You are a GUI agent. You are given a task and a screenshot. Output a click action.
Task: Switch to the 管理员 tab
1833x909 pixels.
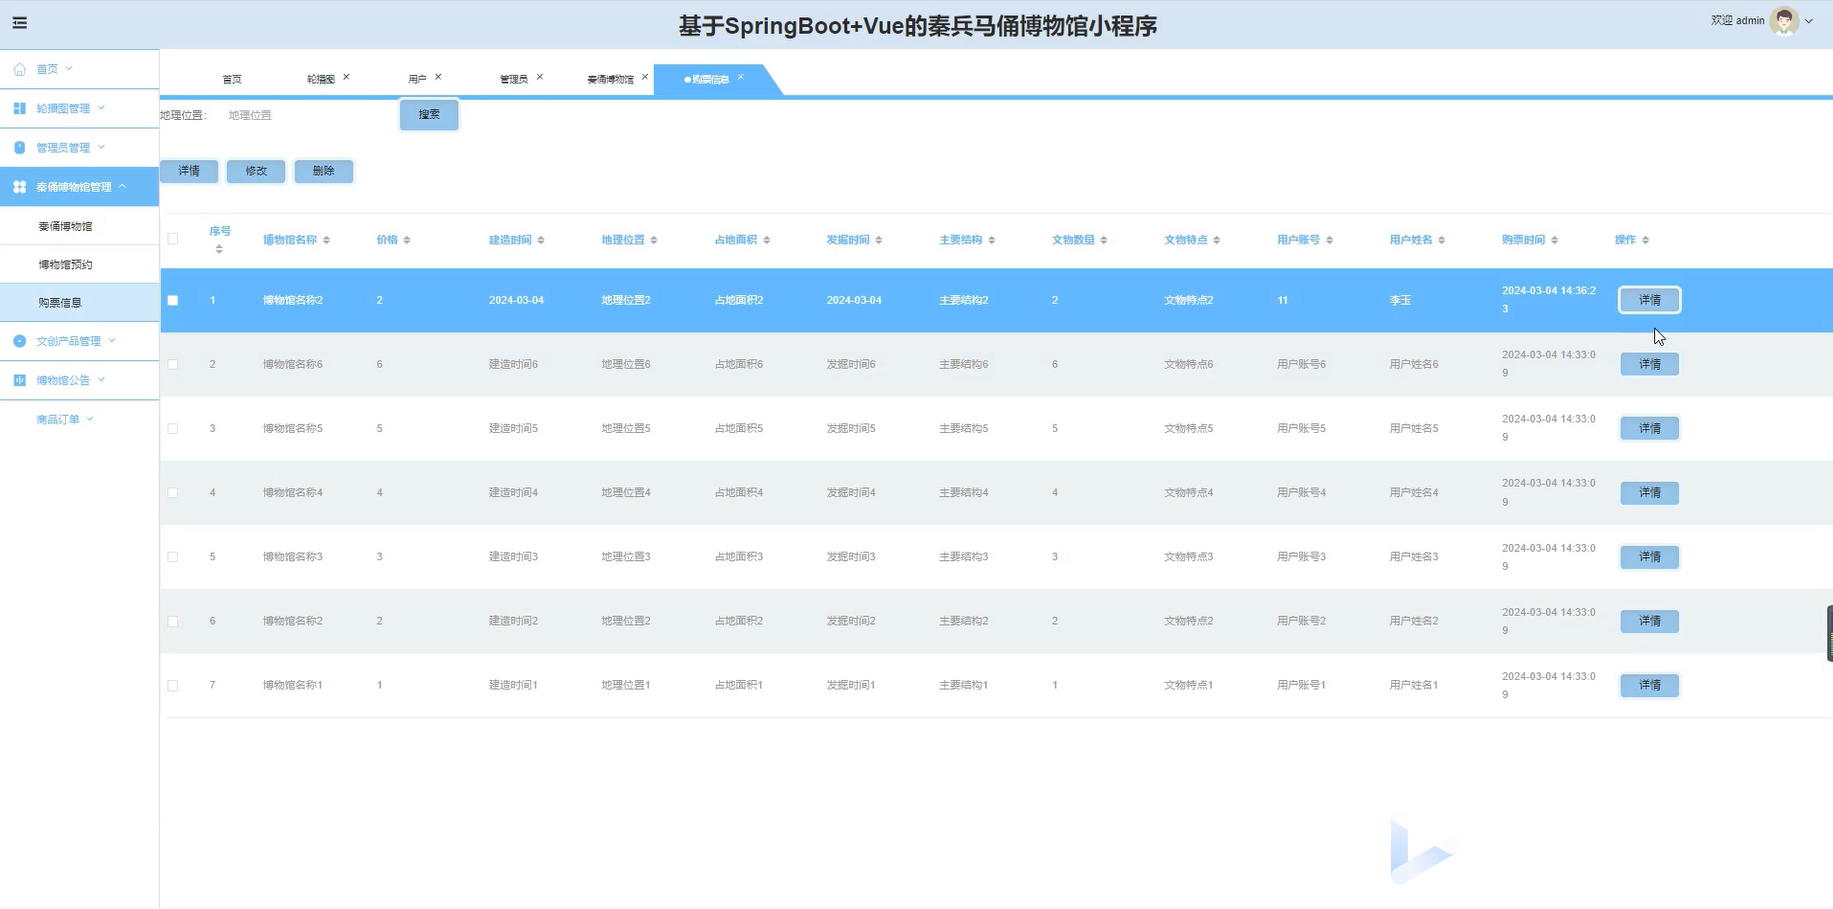(x=514, y=79)
